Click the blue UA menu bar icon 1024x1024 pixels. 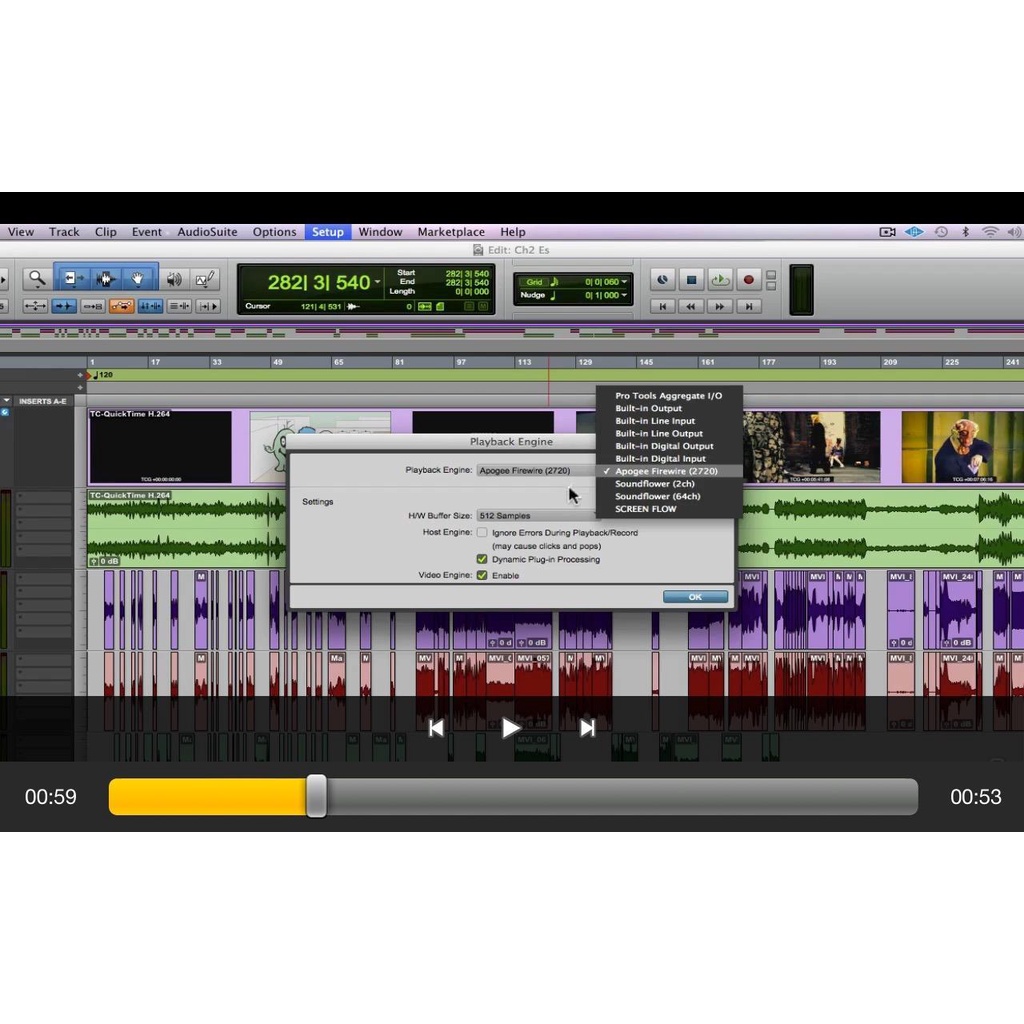914,232
